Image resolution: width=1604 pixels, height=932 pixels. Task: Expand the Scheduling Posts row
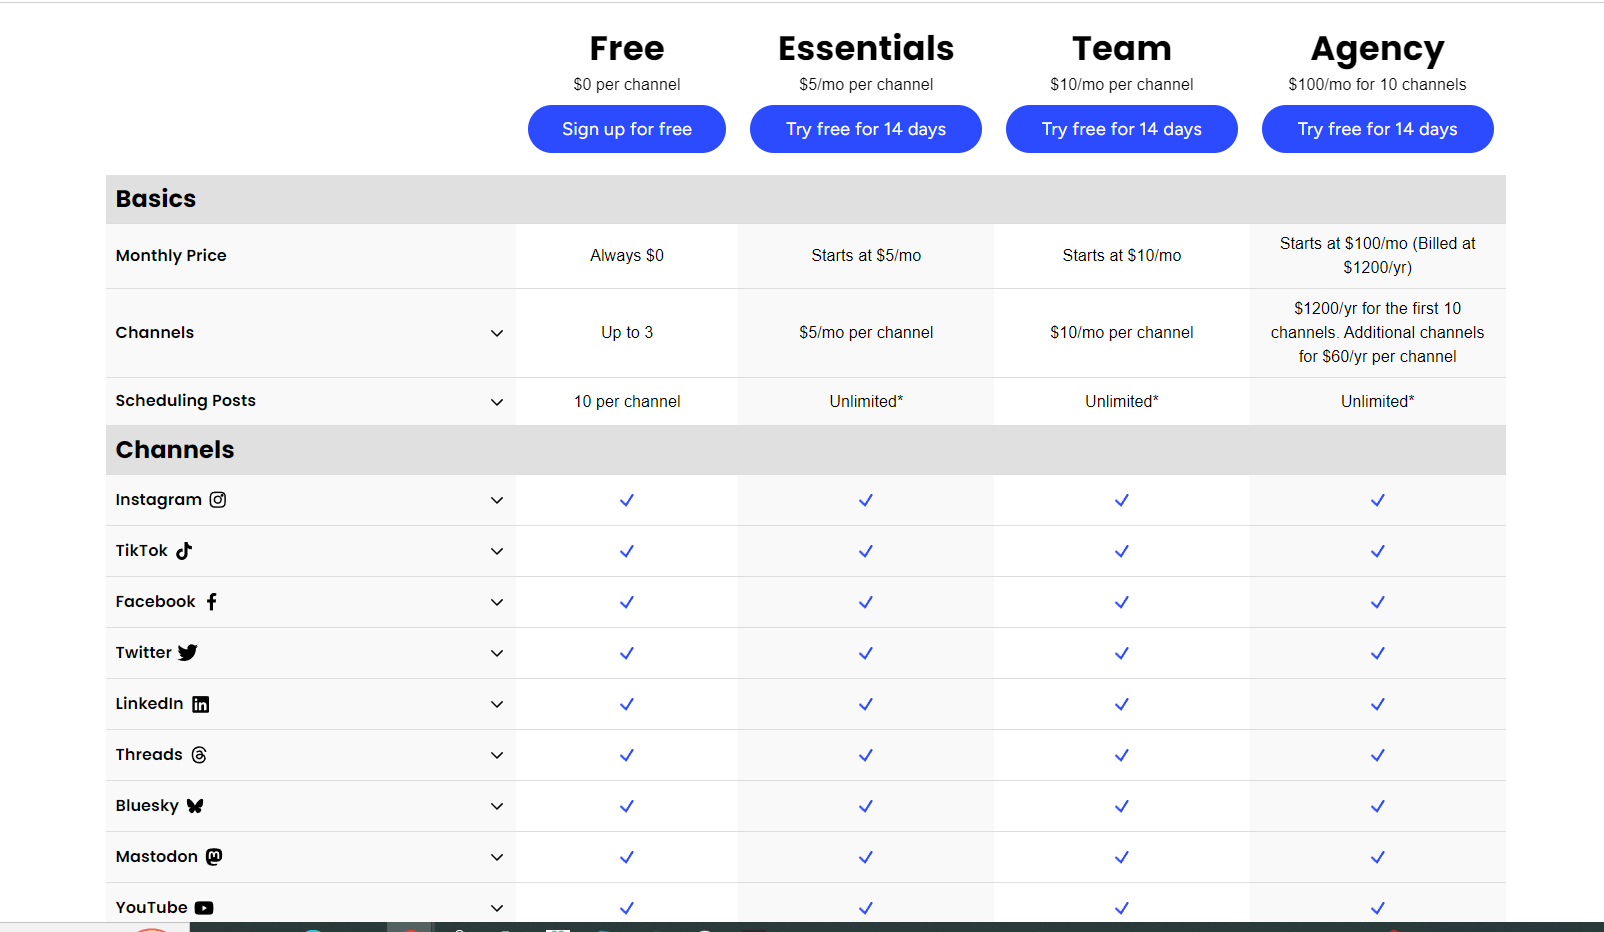pyautogui.click(x=497, y=402)
